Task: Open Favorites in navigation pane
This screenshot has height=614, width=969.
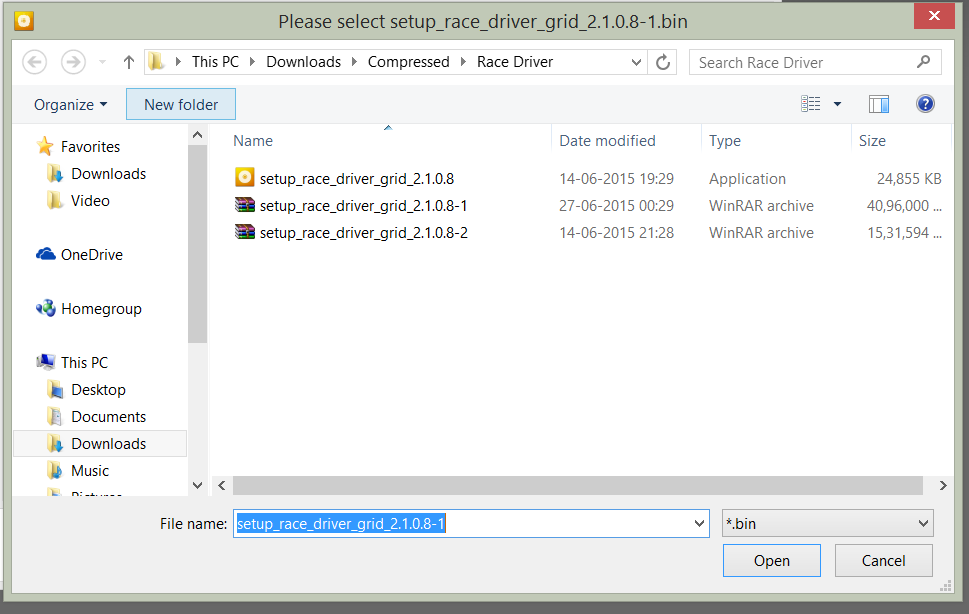Action: tap(90, 146)
